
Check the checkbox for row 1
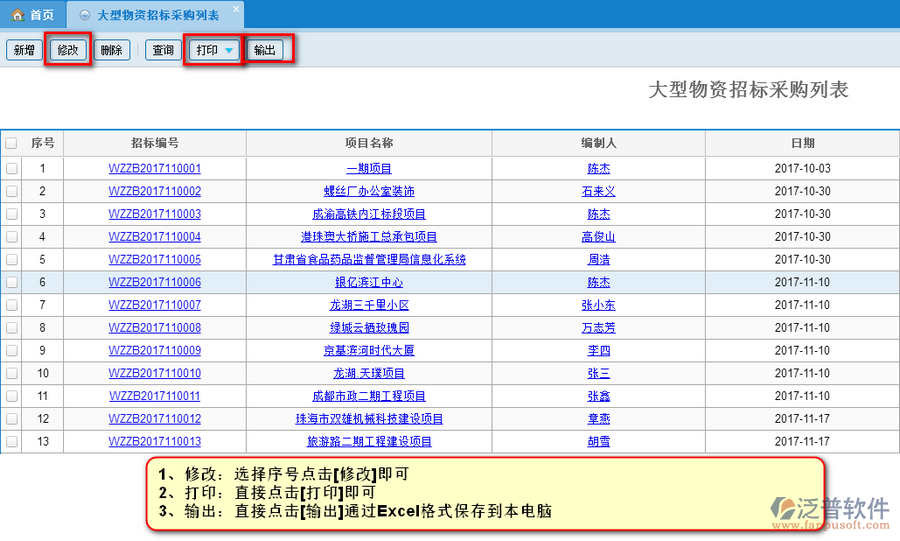click(x=11, y=169)
